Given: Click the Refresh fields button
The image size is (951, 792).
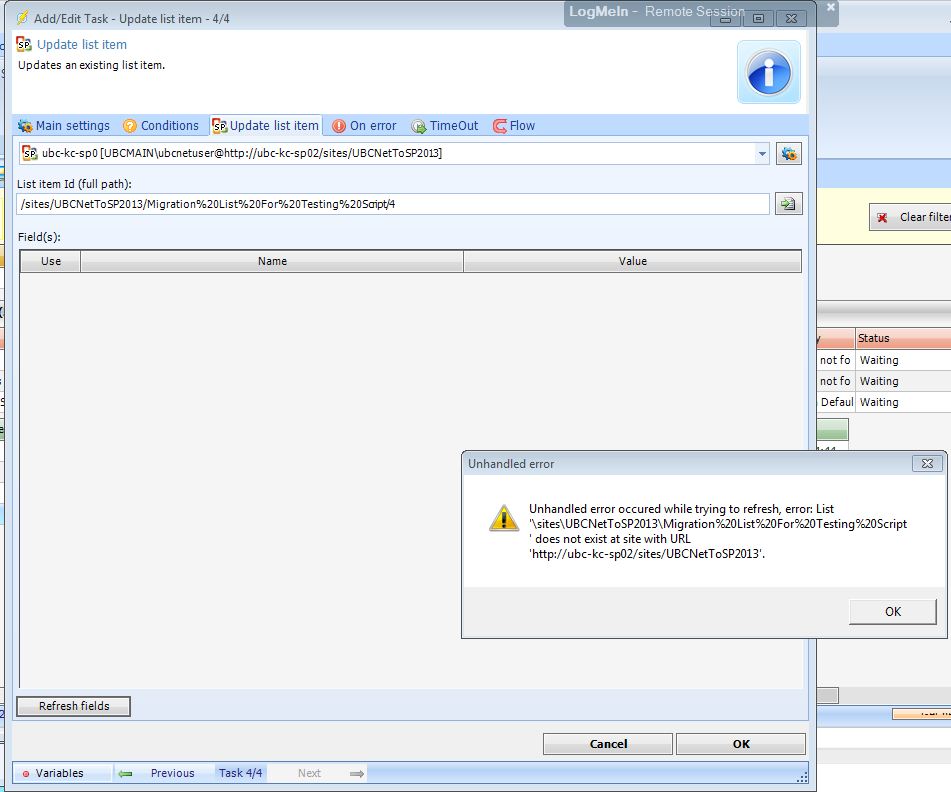Looking at the screenshot, I should coord(73,706).
